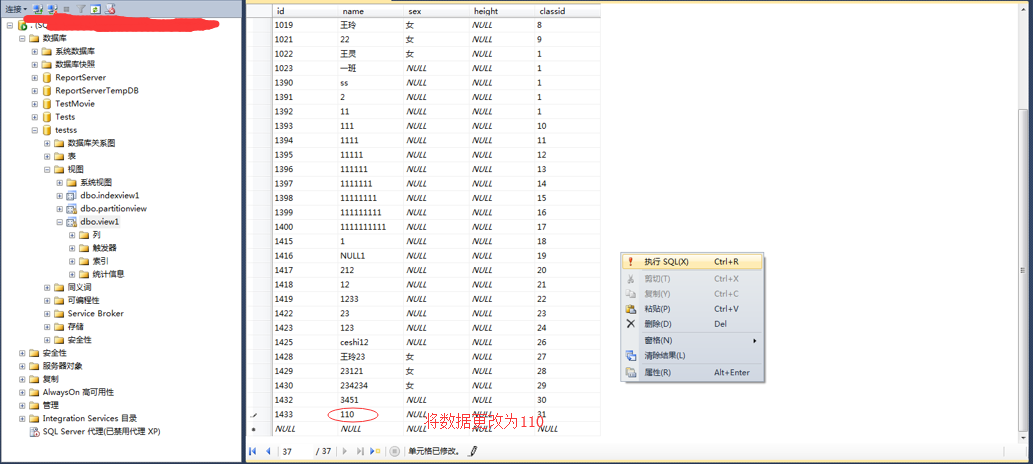
Task: Select the Tests database
Action: (x=65, y=117)
